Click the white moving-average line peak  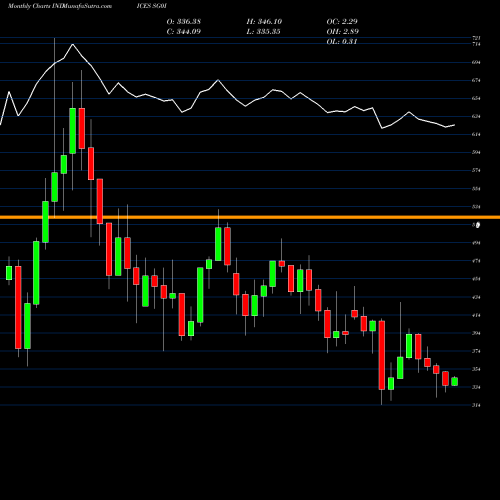tap(73, 44)
